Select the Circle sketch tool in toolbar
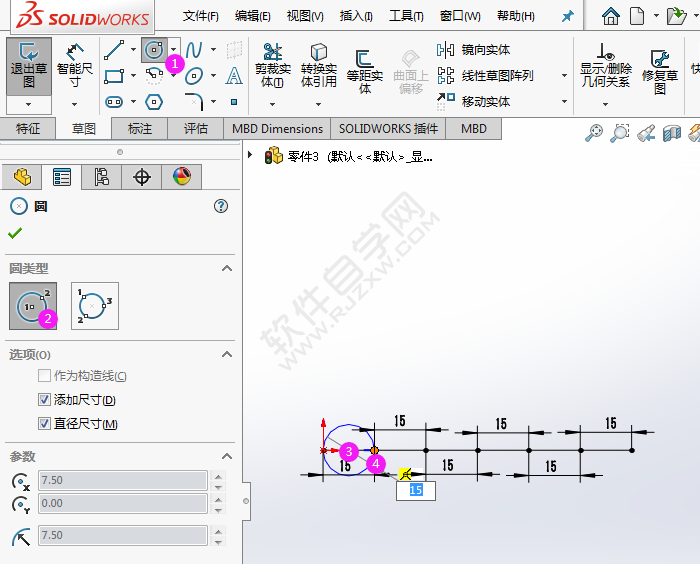The height and width of the screenshot is (564, 700). click(153, 49)
